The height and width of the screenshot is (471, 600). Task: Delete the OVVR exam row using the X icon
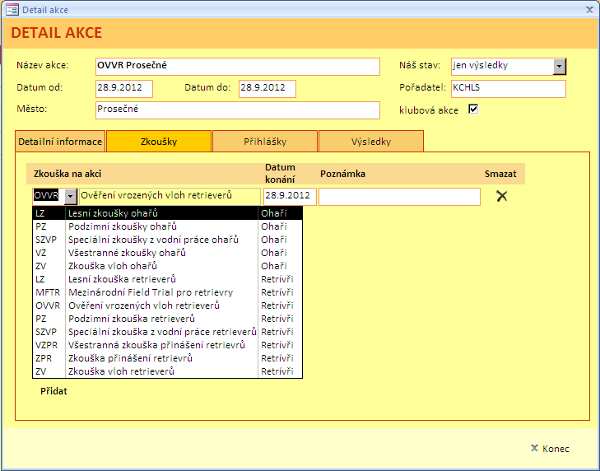502,196
